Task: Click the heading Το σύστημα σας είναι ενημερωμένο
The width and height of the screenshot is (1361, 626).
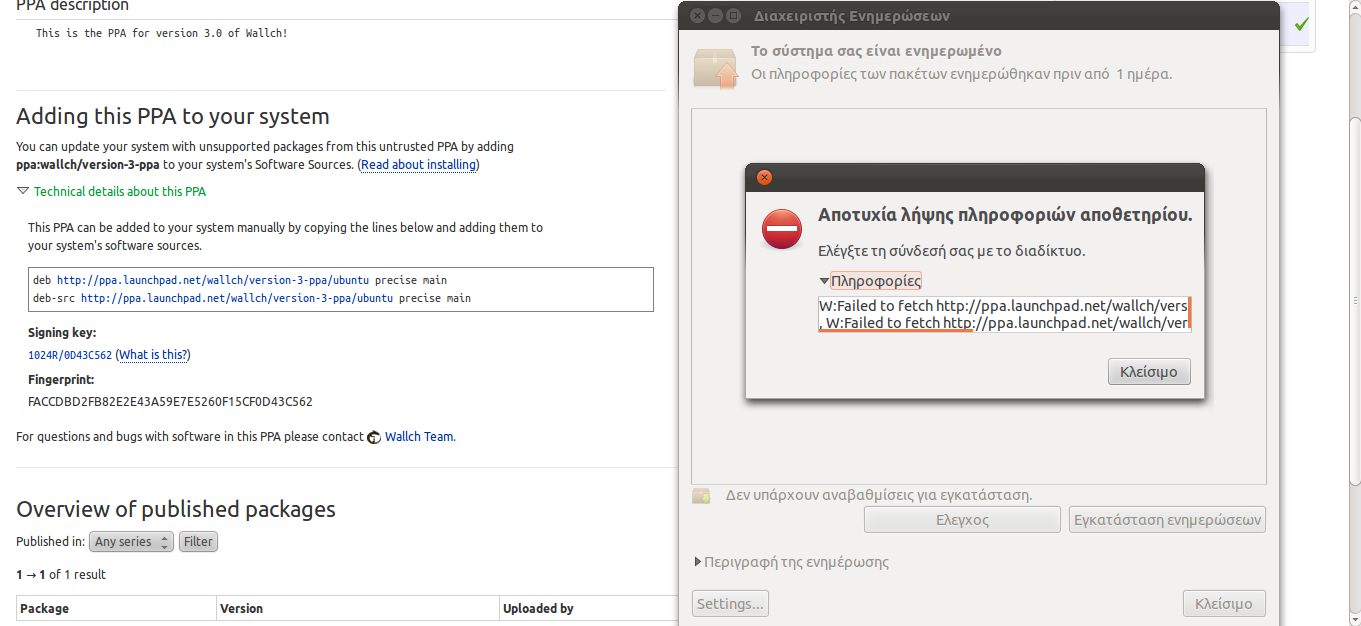Action: (876, 51)
